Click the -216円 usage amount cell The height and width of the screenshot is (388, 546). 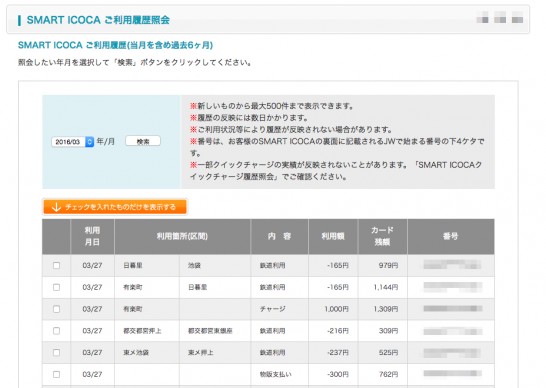[333, 331]
